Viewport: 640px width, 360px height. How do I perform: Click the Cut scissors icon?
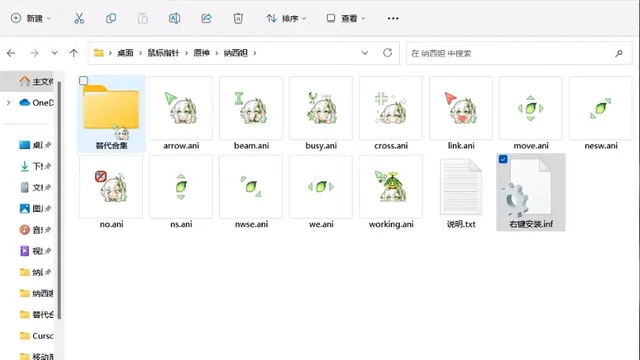pos(79,18)
